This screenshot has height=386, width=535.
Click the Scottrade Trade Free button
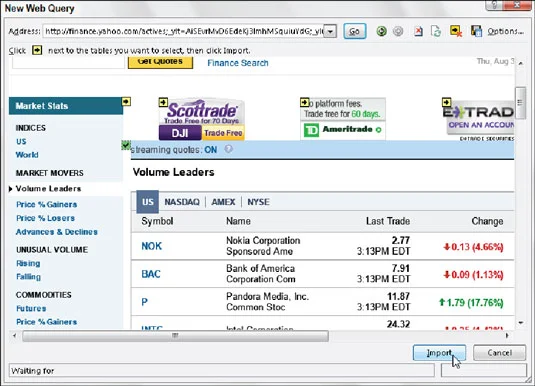click(x=223, y=133)
